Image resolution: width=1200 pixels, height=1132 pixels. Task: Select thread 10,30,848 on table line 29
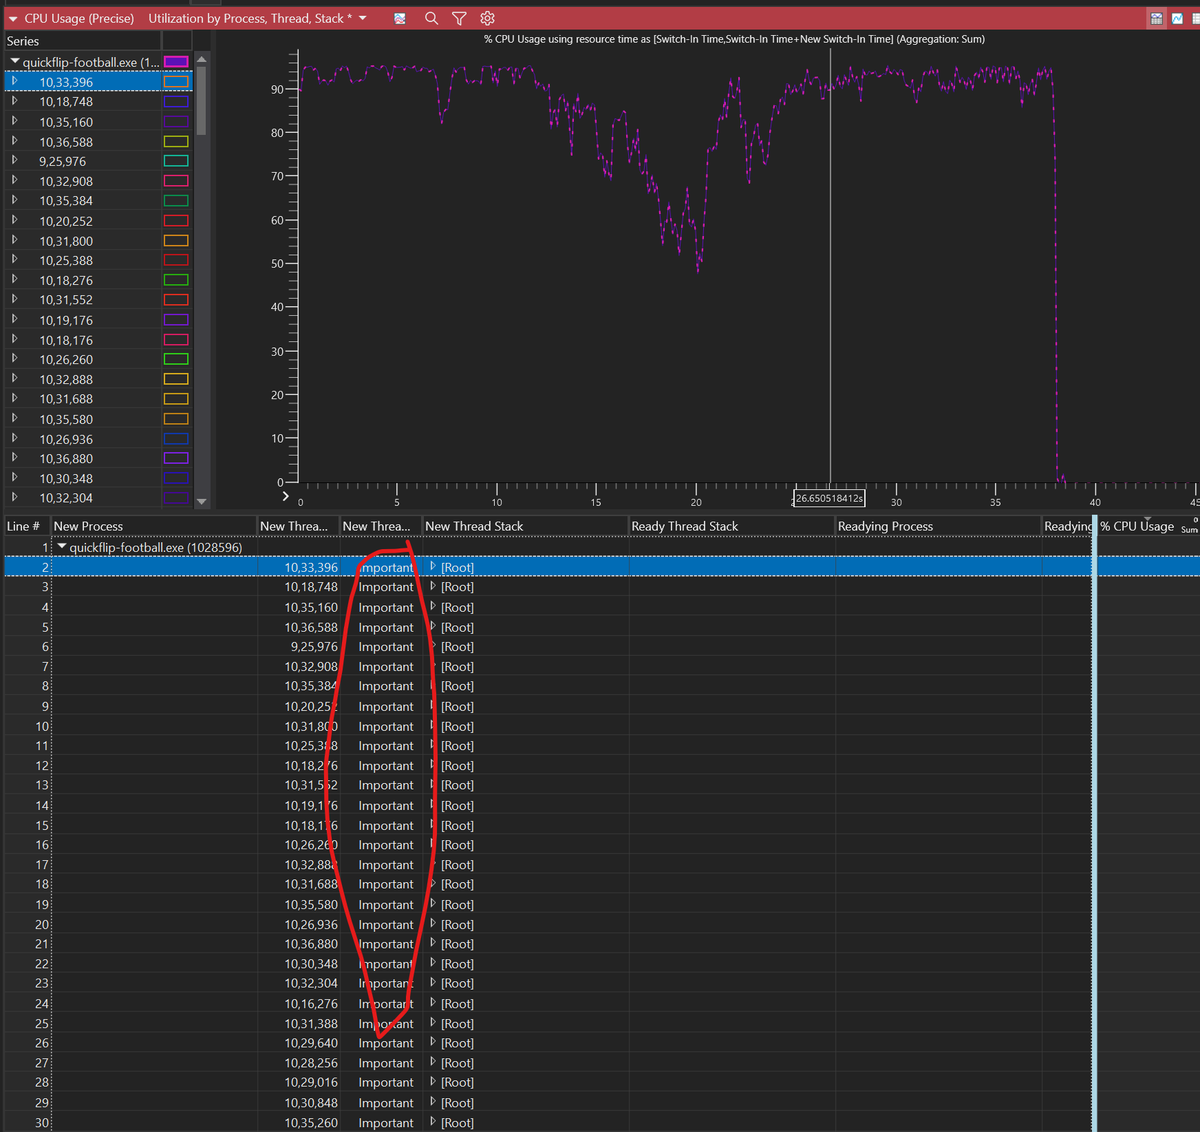(x=311, y=1103)
